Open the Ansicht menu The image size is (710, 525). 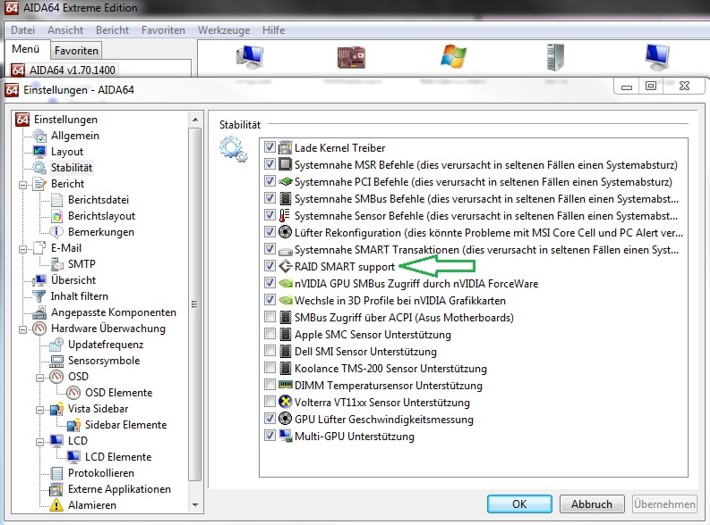(x=65, y=30)
